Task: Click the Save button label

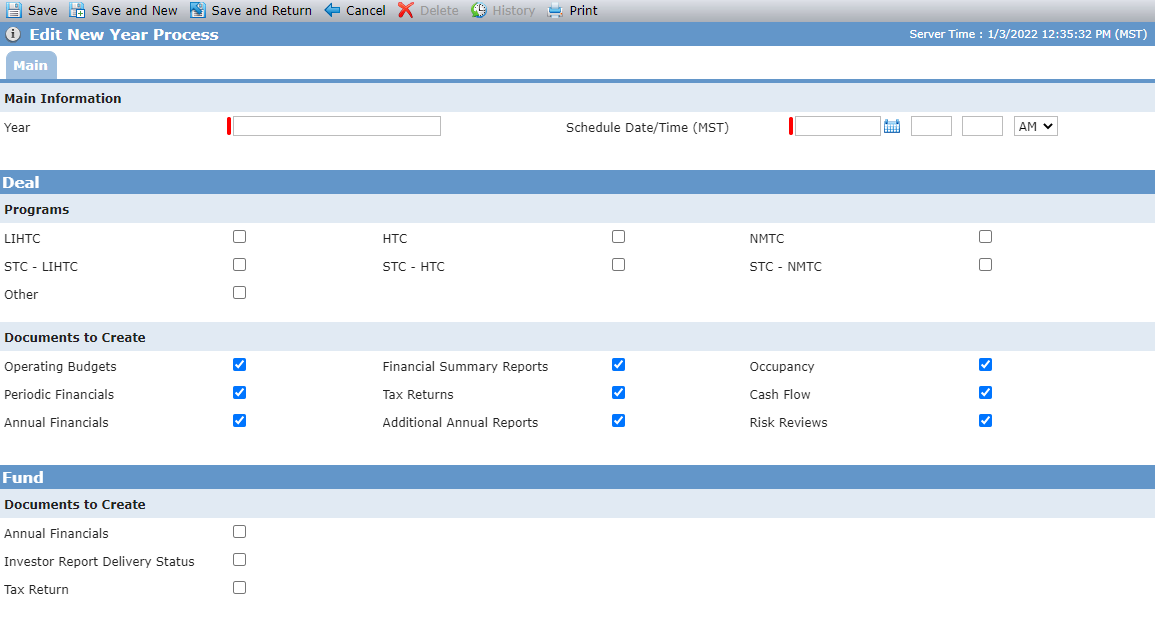Action: pyautogui.click(x=43, y=11)
